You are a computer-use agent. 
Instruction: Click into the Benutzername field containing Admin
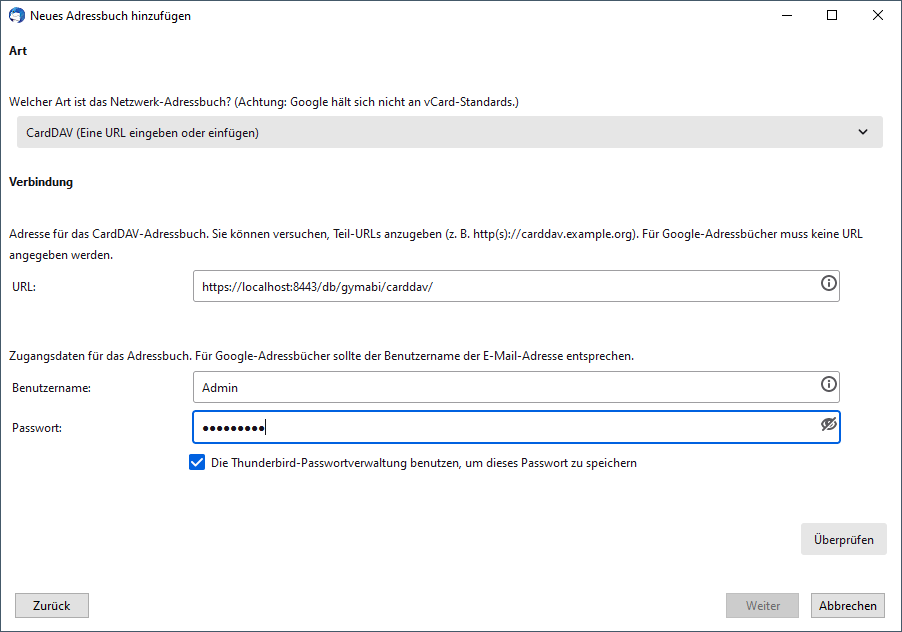click(500, 387)
